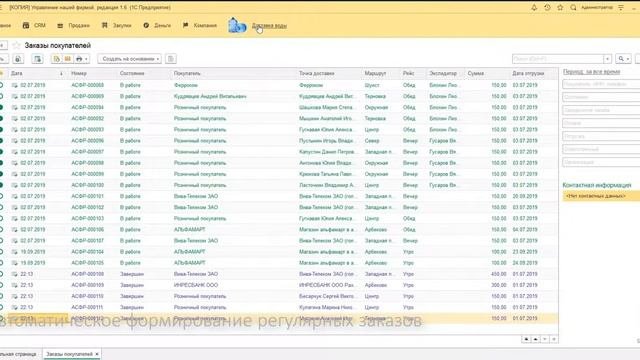The width and height of the screenshot is (640, 360).
Task: Click the search input field
Action: (x=558, y=59)
